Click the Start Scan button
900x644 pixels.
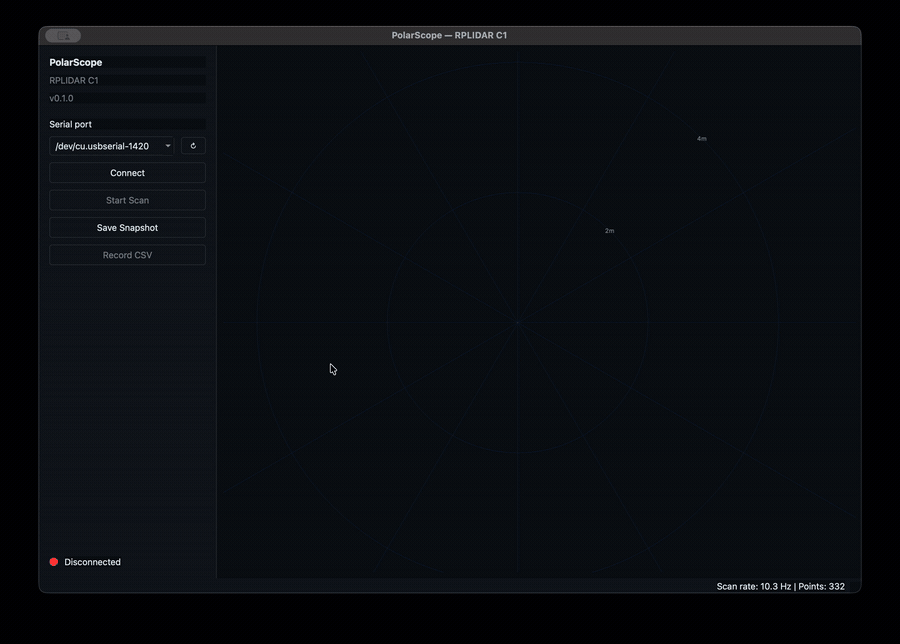coord(127,200)
